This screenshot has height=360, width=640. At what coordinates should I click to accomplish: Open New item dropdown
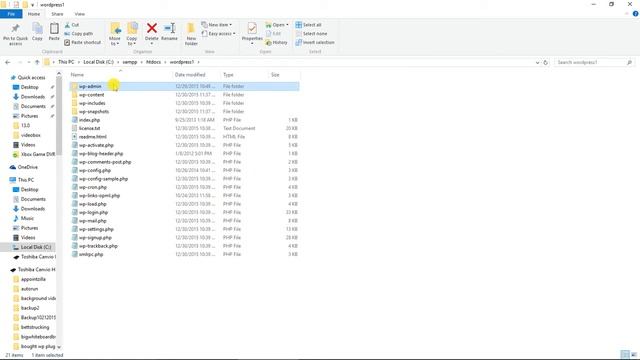coord(217,25)
